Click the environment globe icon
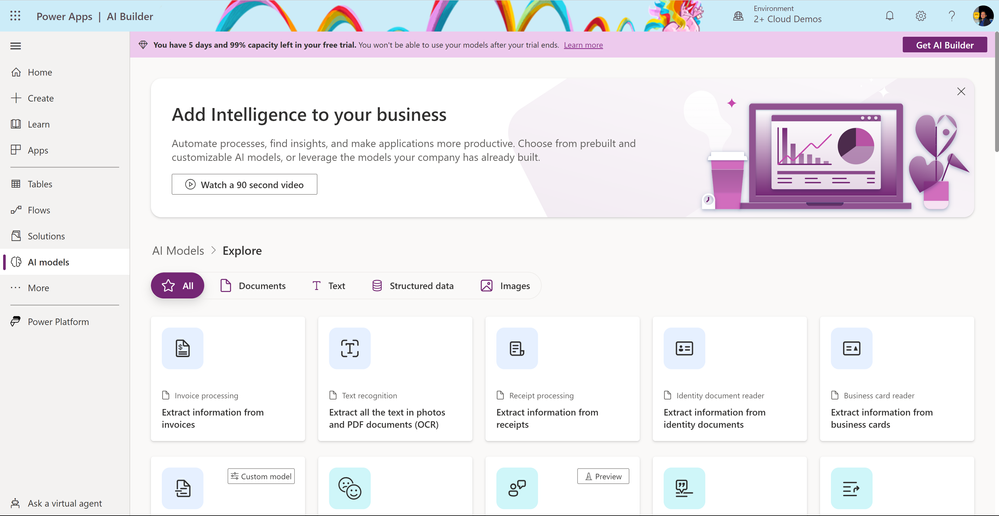999x516 pixels. (738, 16)
